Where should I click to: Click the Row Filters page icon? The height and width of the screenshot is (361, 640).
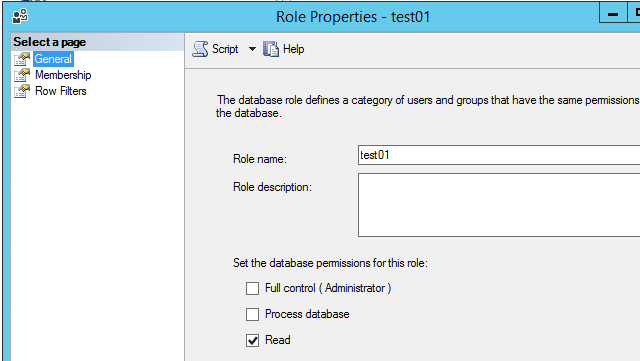(22, 91)
